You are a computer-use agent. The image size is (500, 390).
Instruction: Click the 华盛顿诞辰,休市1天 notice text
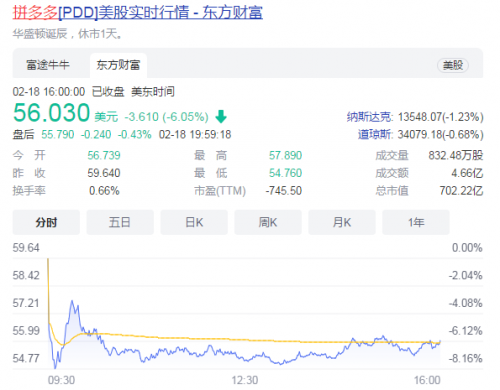point(67,34)
